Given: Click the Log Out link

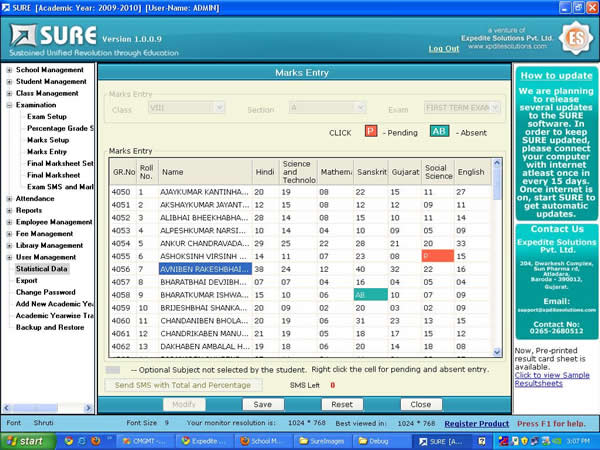Looking at the screenshot, I should [443, 49].
